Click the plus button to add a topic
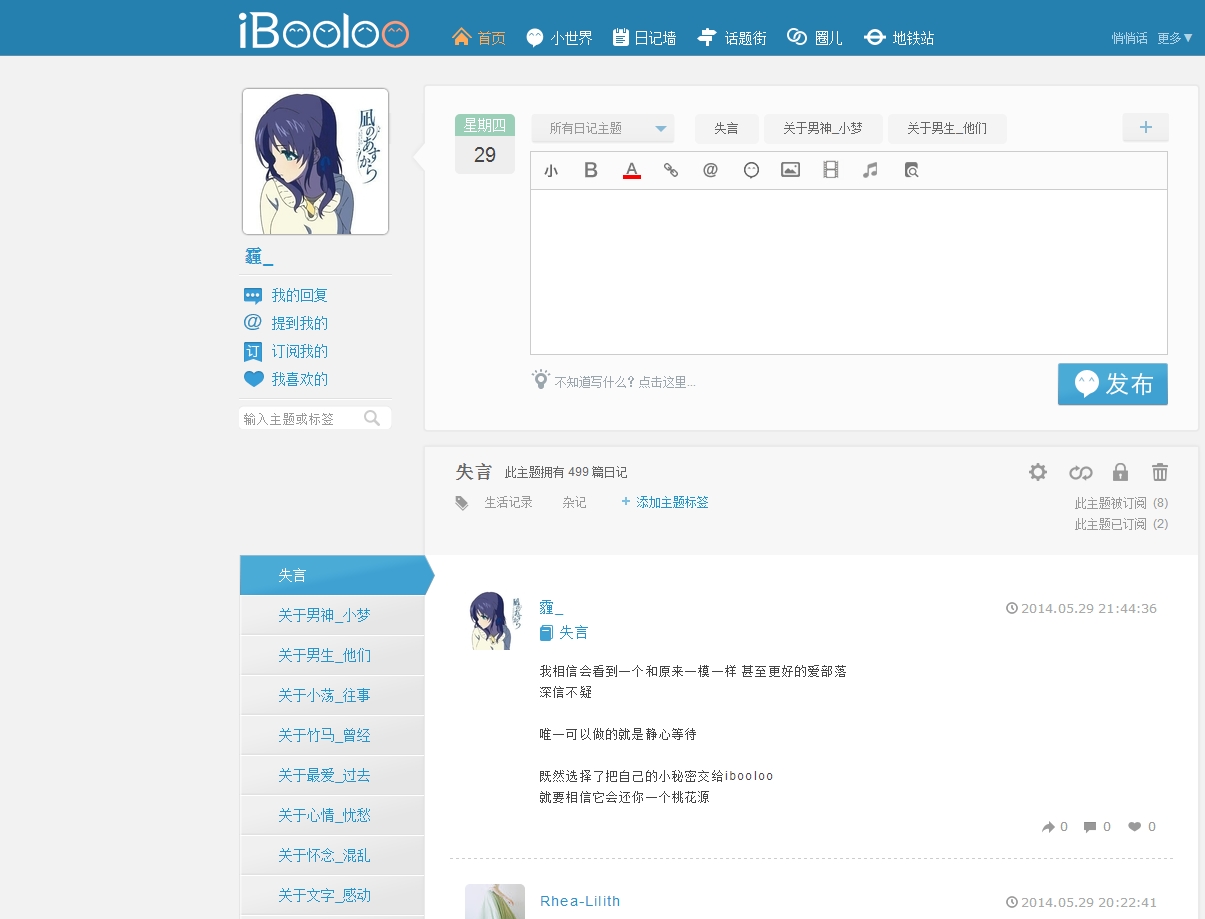Image resolution: width=1205 pixels, height=919 pixels. (1146, 127)
